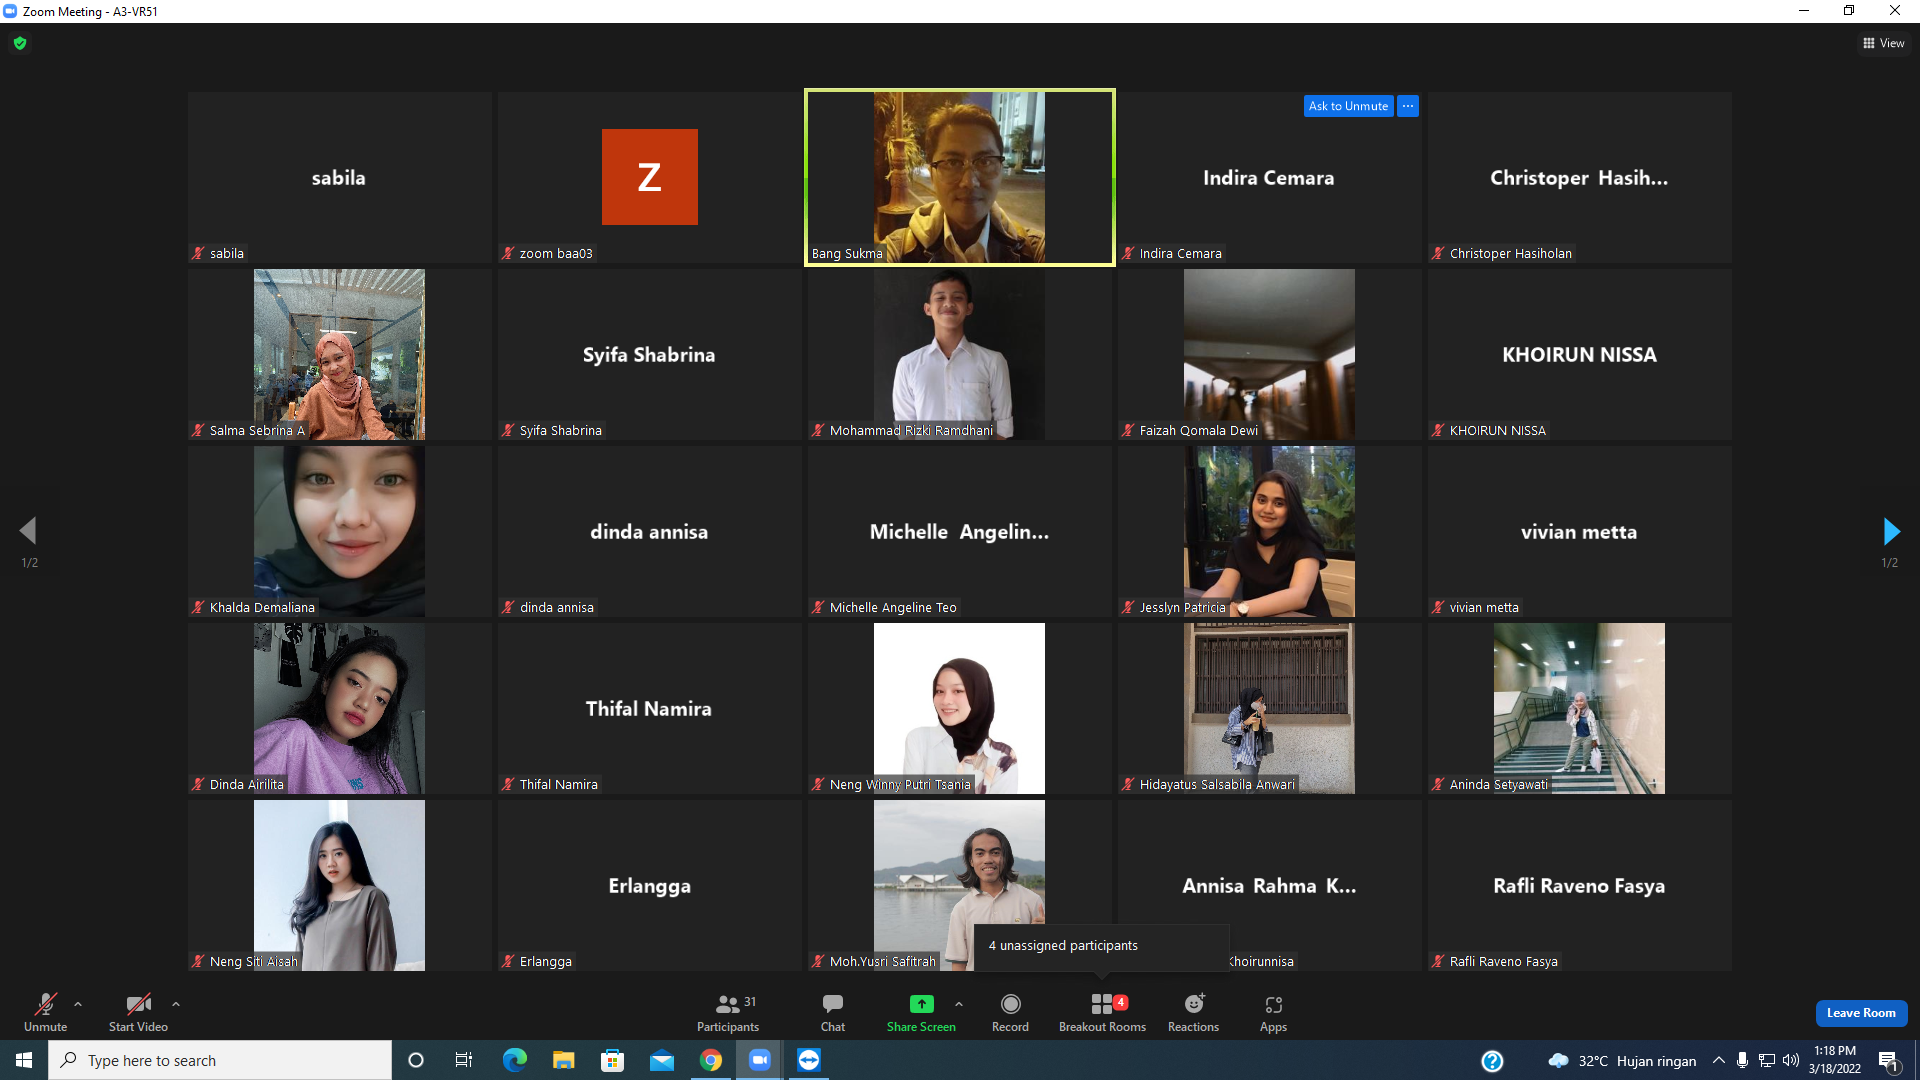The height and width of the screenshot is (1080, 1920).
Task: Open Google Chrome from the taskbar
Action: (710, 1060)
